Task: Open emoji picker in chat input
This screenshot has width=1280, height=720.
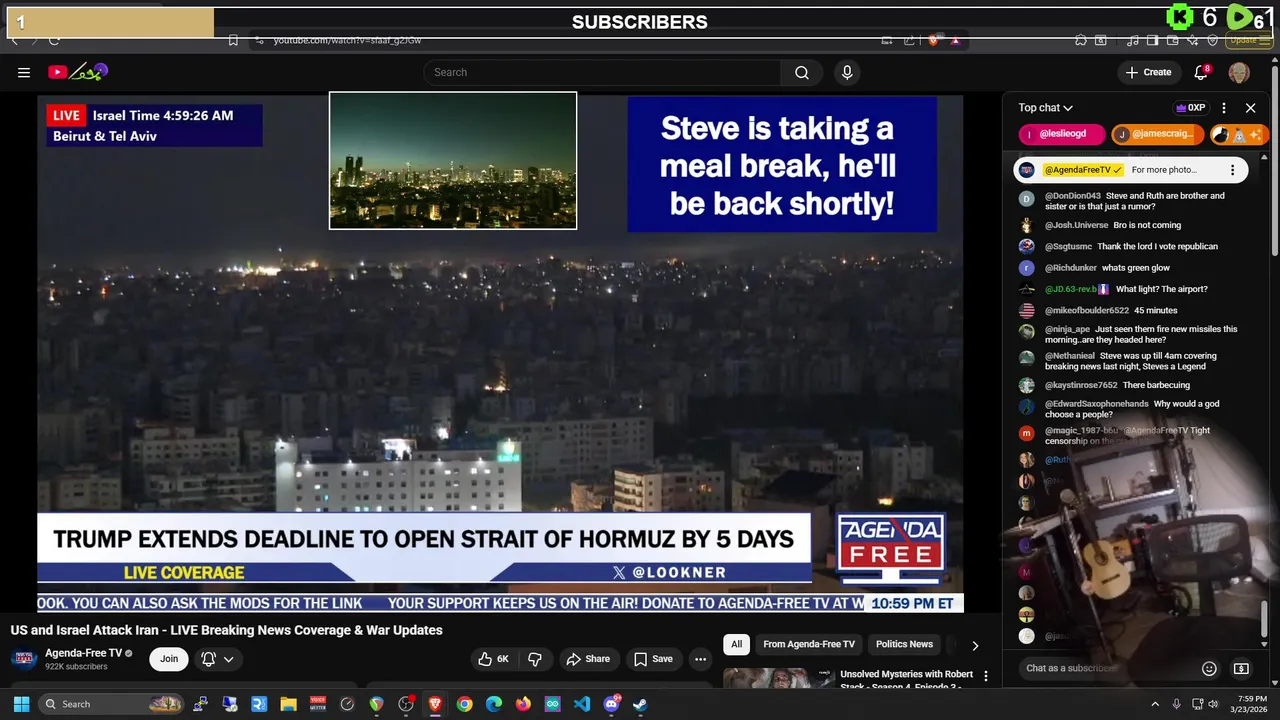Action: (1209, 668)
